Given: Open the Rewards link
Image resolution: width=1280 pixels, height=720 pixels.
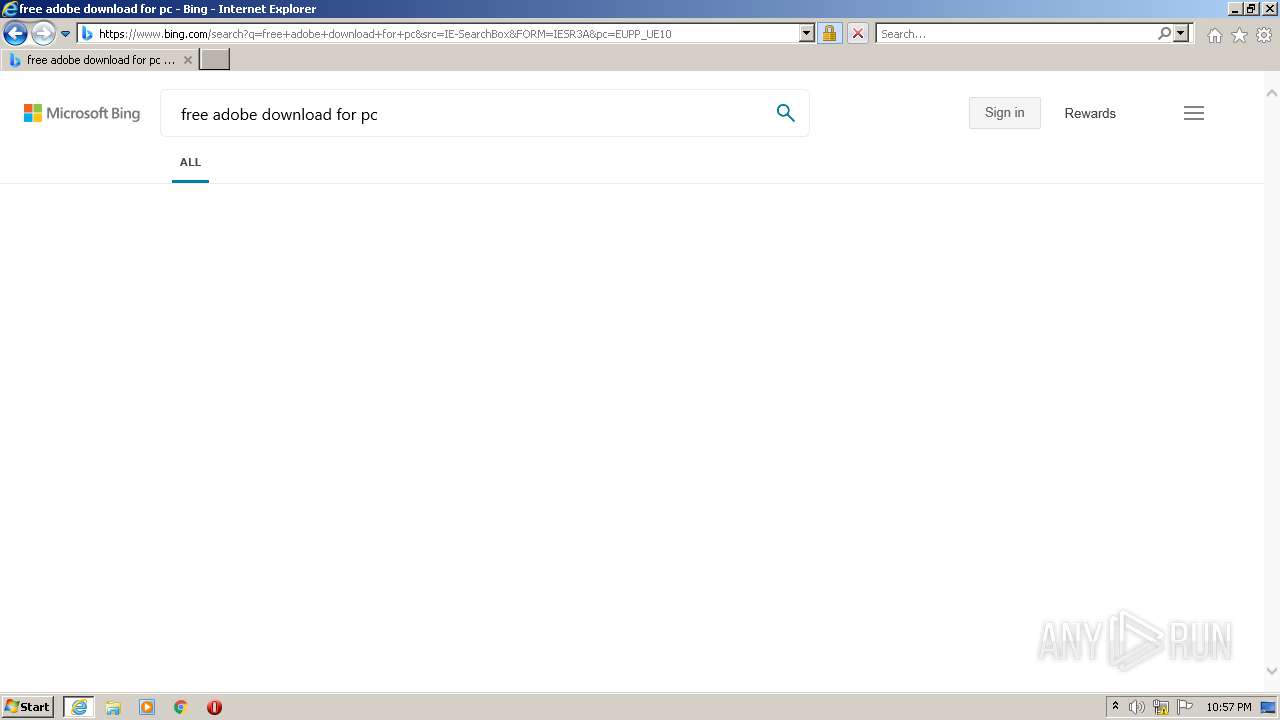Looking at the screenshot, I should pos(1090,113).
